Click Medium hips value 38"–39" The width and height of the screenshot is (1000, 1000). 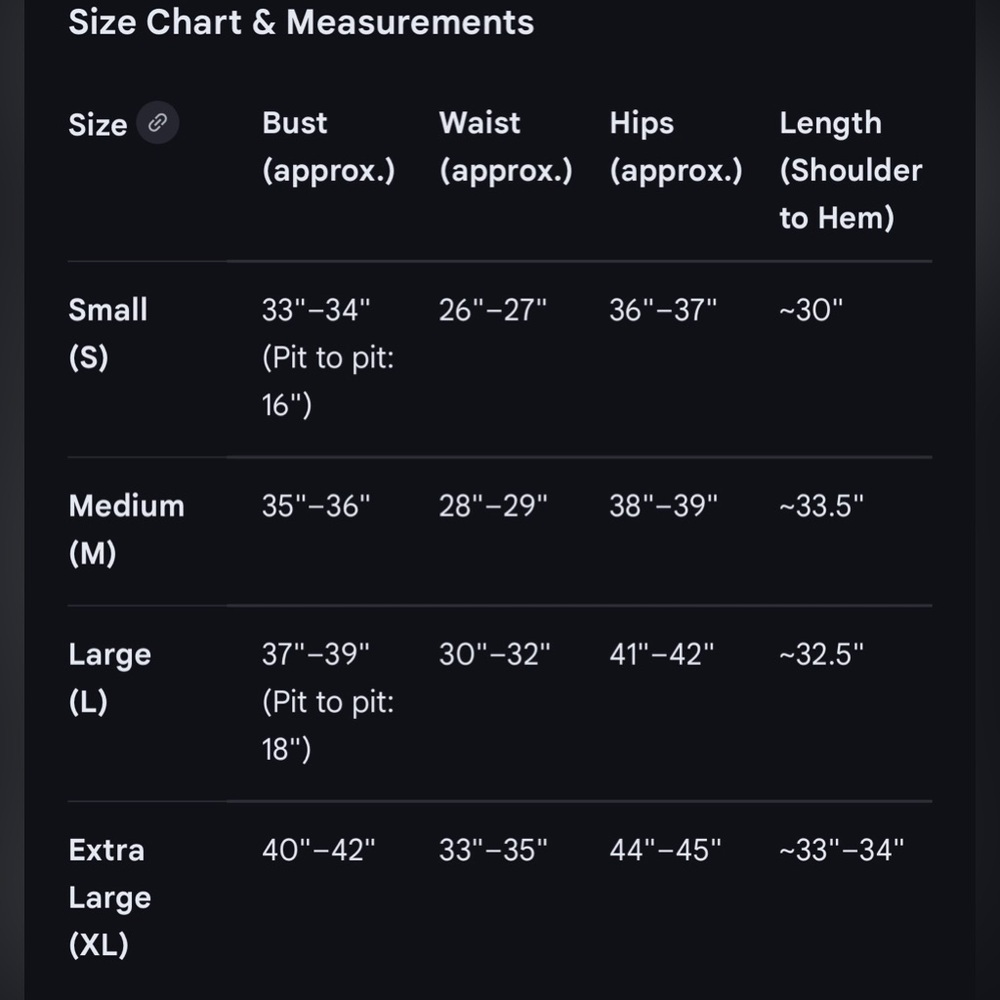663,506
